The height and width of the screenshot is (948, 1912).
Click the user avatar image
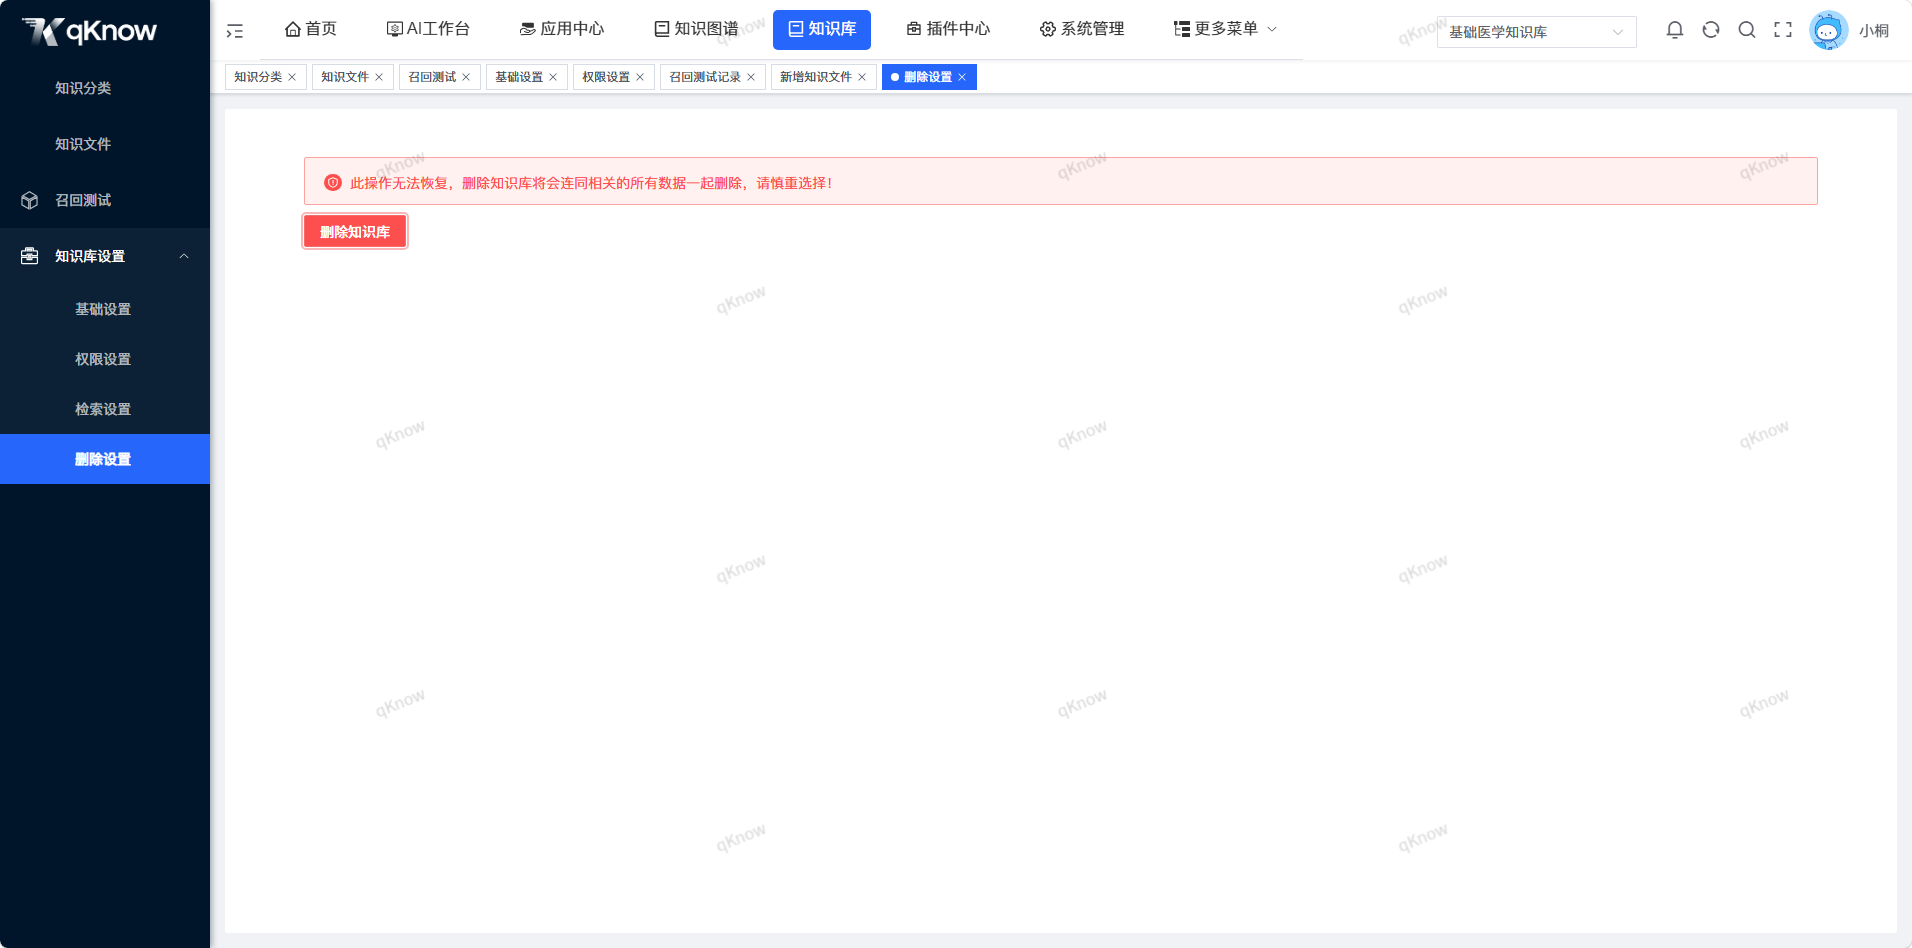[x=1828, y=30]
